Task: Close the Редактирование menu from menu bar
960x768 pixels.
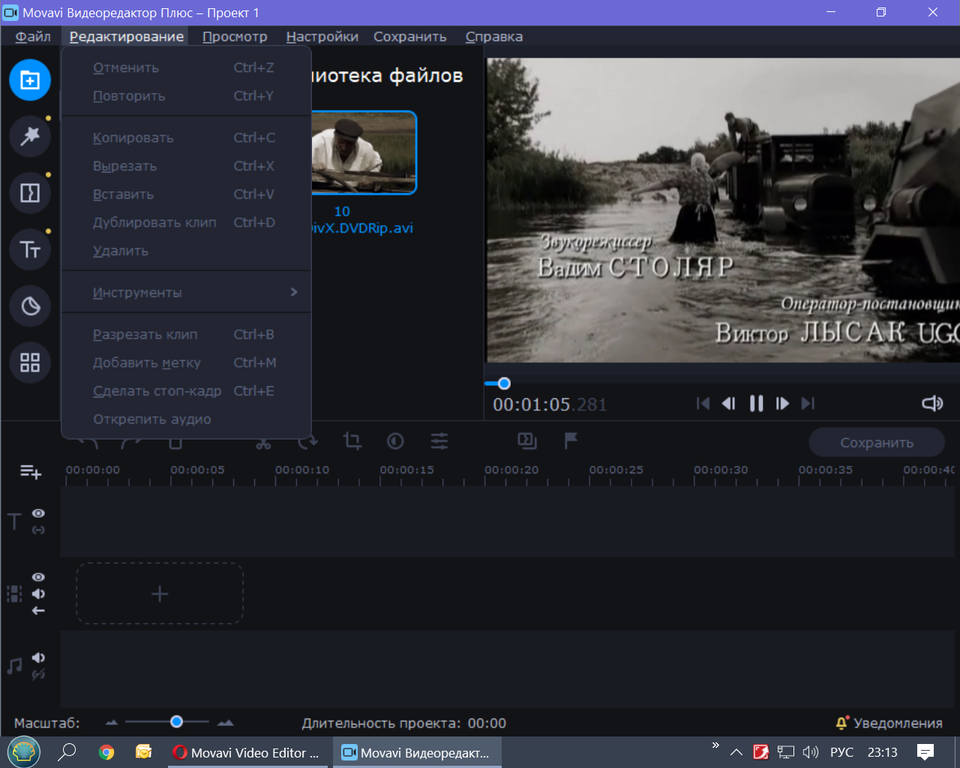Action: [127, 36]
